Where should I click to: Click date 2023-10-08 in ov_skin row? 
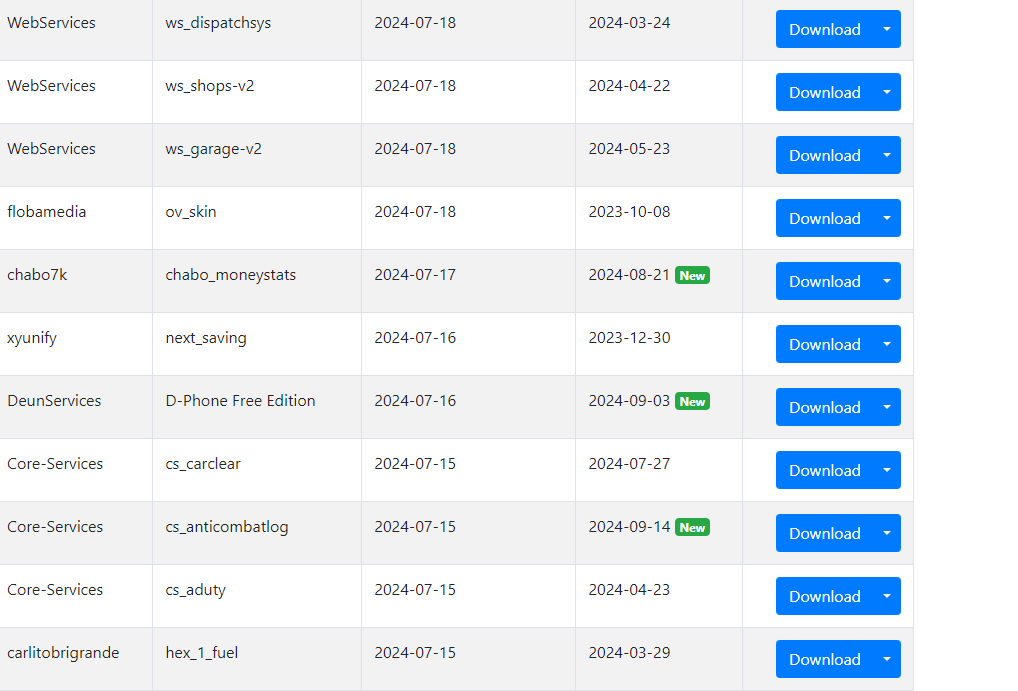click(629, 212)
